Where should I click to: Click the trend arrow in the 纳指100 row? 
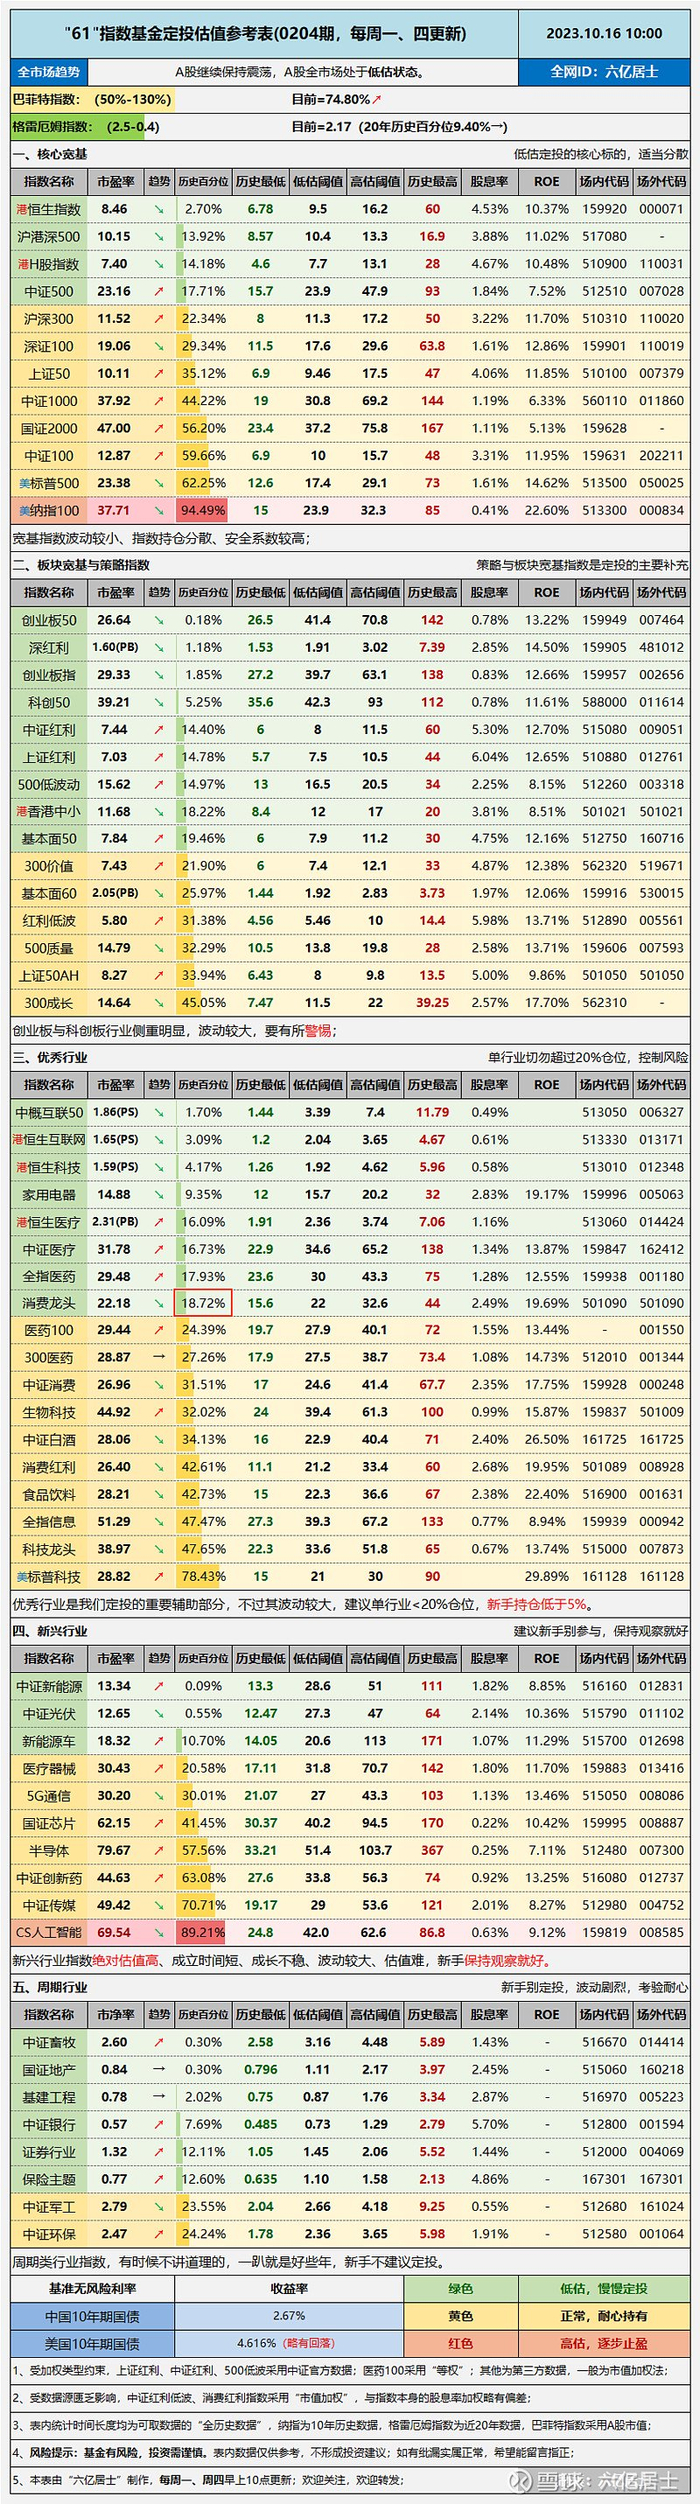[159, 510]
